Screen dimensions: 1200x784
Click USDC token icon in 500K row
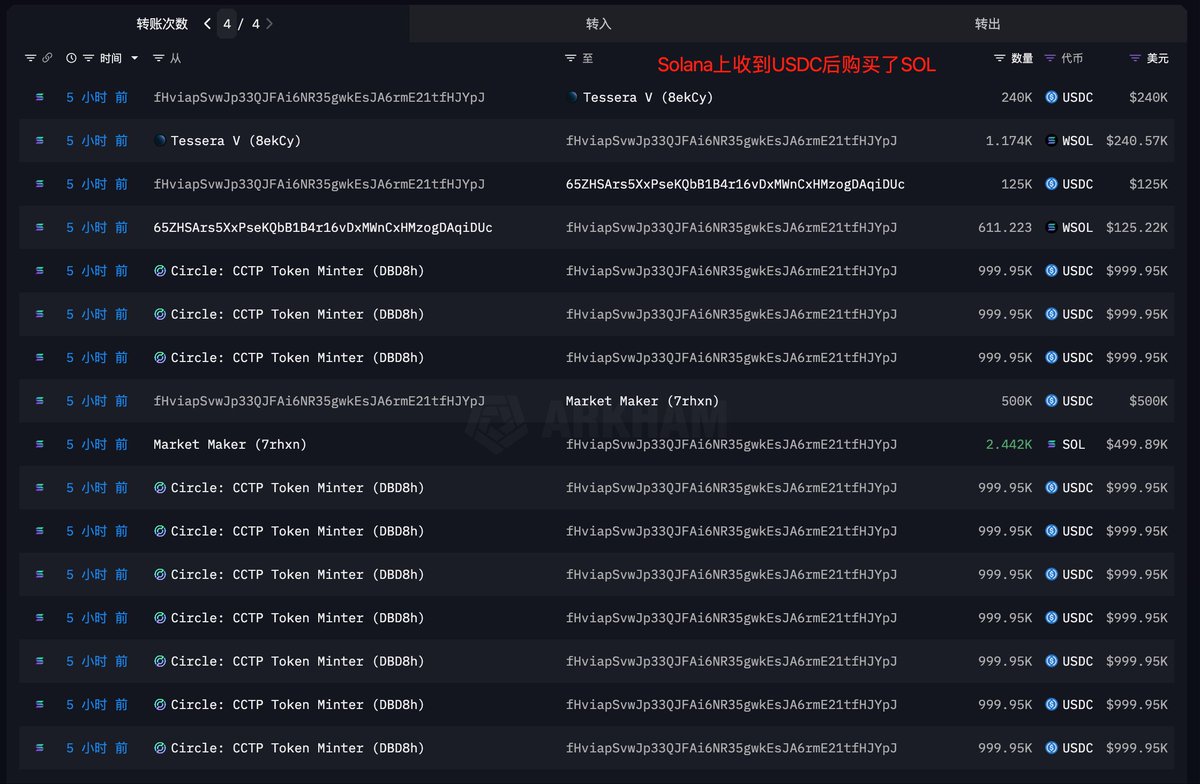click(x=1051, y=401)
